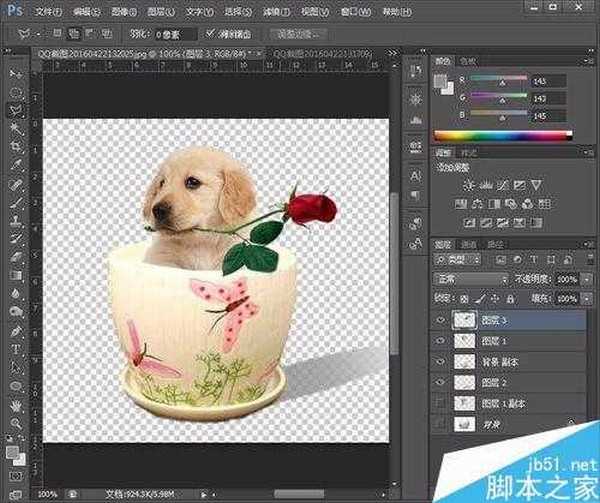Hide the 背景 副本 layer using its eye icon
This screenshot has width=600, height=503.
pyautogui.click(x=442, y=361)
